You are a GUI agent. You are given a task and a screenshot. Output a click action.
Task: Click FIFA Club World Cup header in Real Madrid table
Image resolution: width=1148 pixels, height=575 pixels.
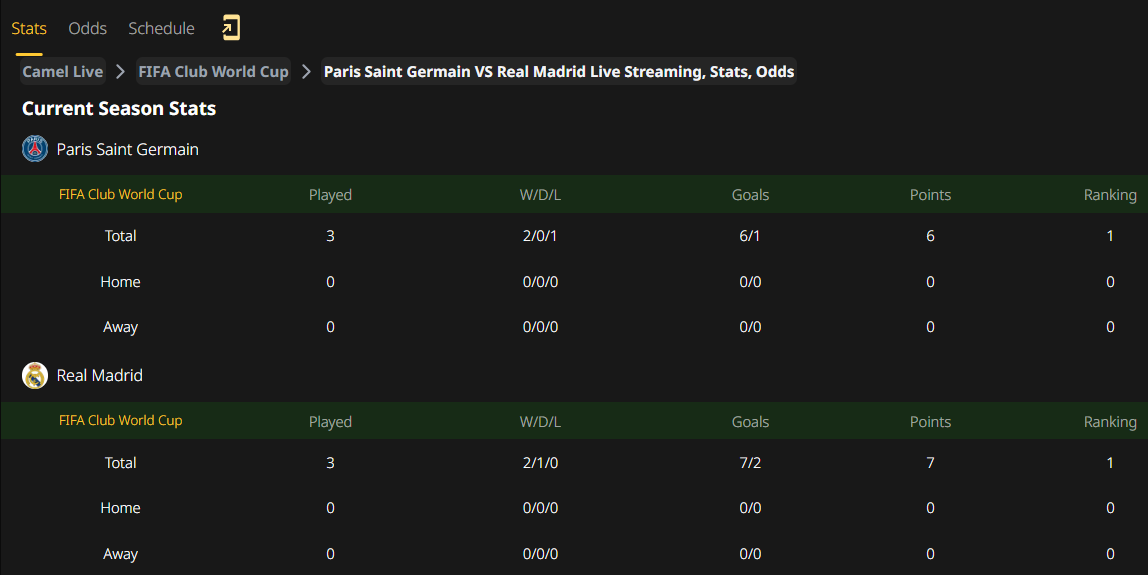121,420
